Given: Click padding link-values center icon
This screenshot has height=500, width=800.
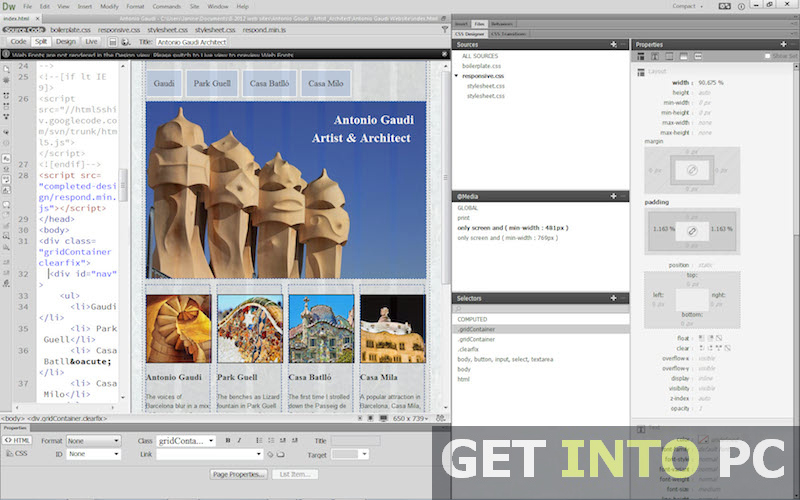Looking at the screenshot, I should 692,231.
